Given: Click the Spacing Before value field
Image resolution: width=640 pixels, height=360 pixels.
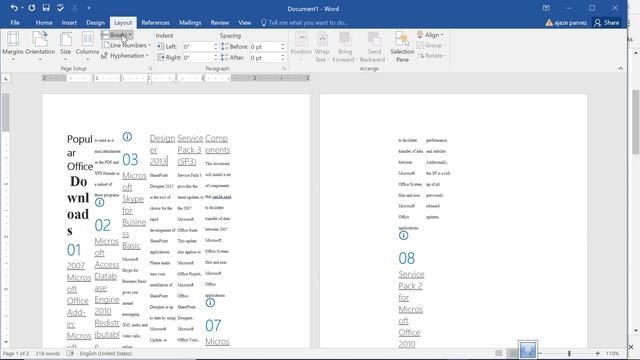Looking at the screenshot, I should [x=265, y=47].
